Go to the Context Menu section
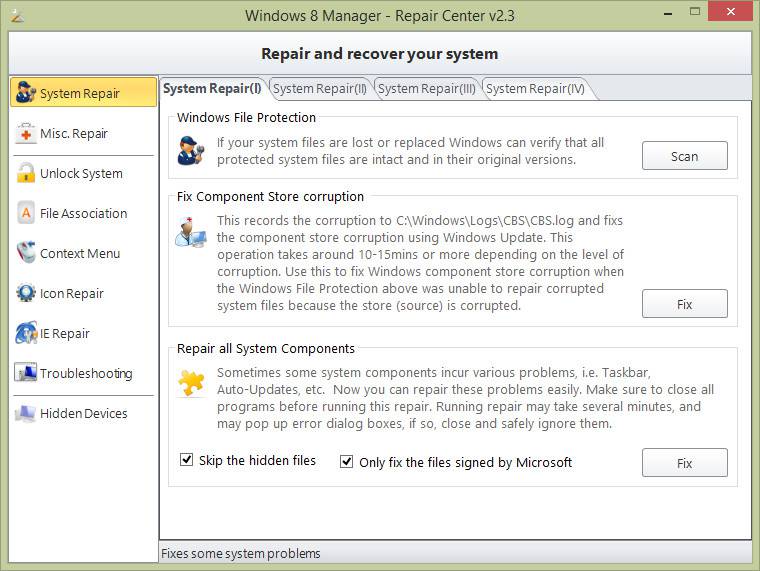Screen dimensions: 760x571 click(x=83, y=253)
